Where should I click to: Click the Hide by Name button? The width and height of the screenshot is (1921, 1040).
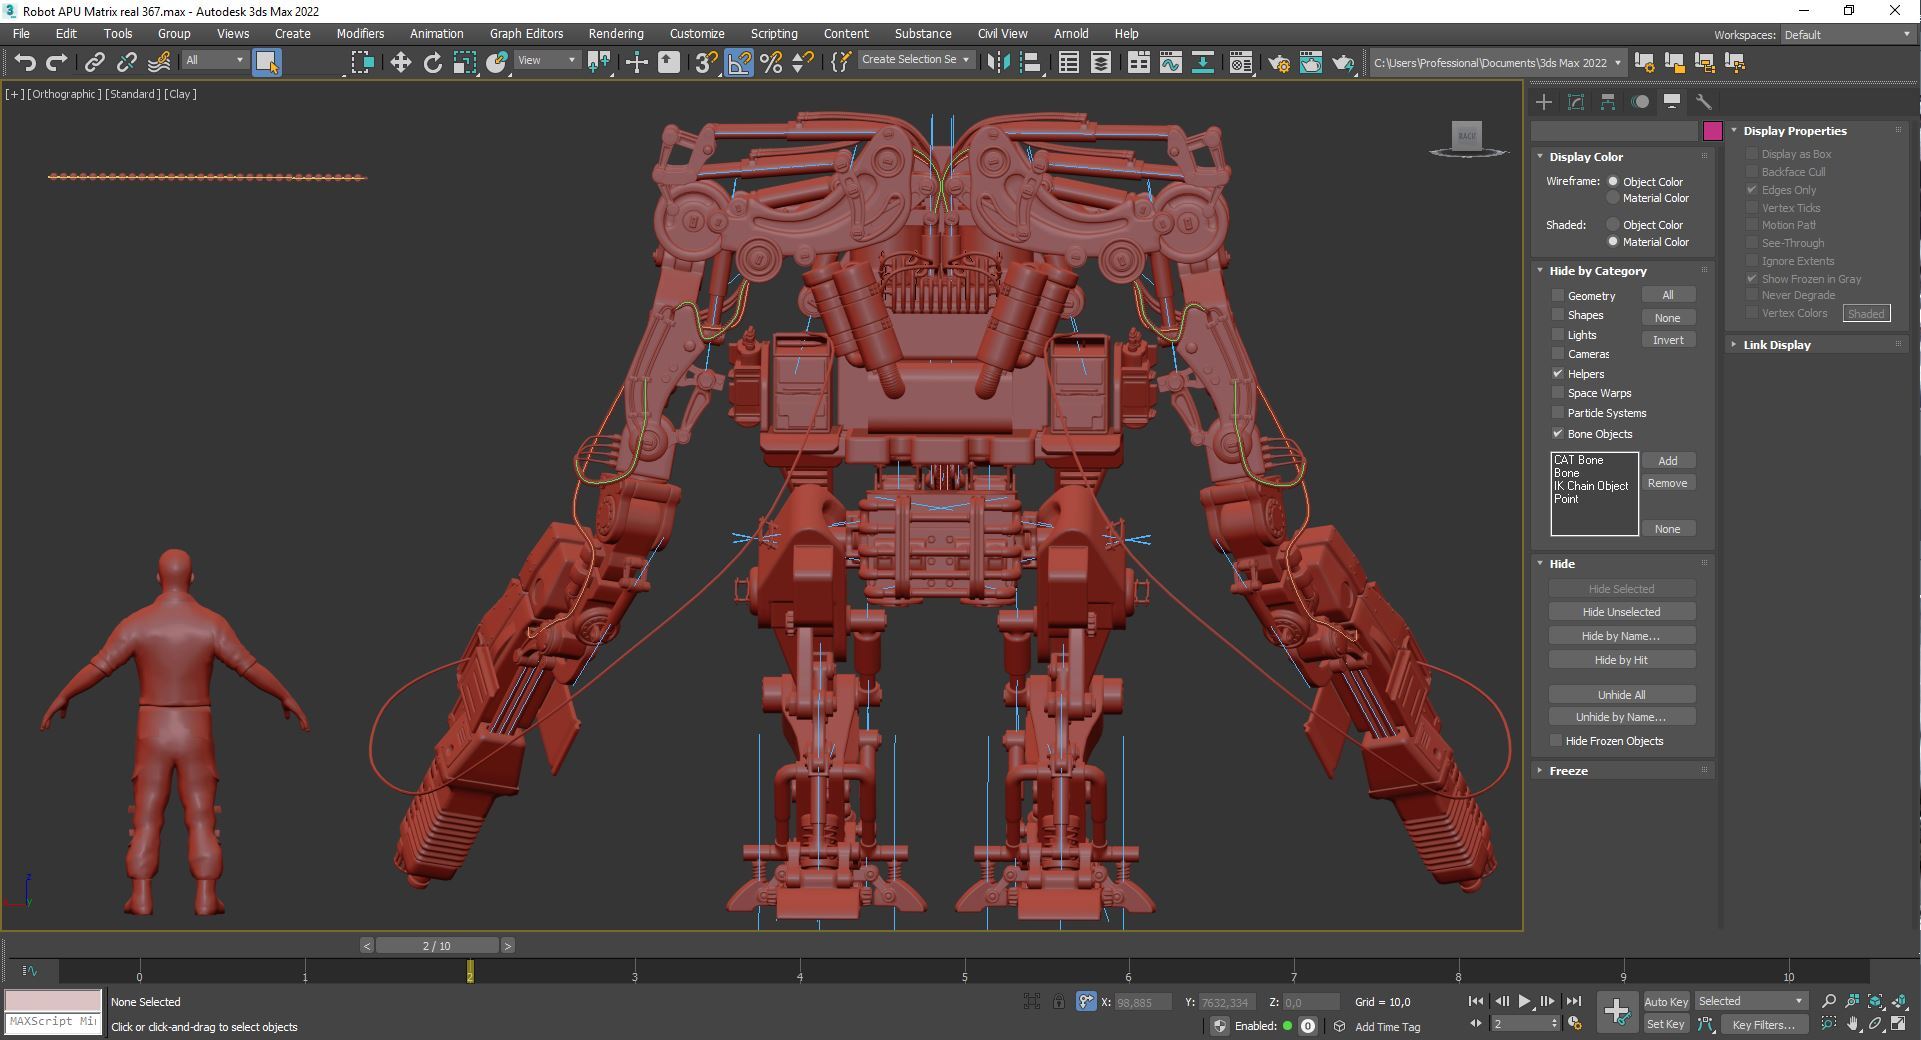(1620, 636)
